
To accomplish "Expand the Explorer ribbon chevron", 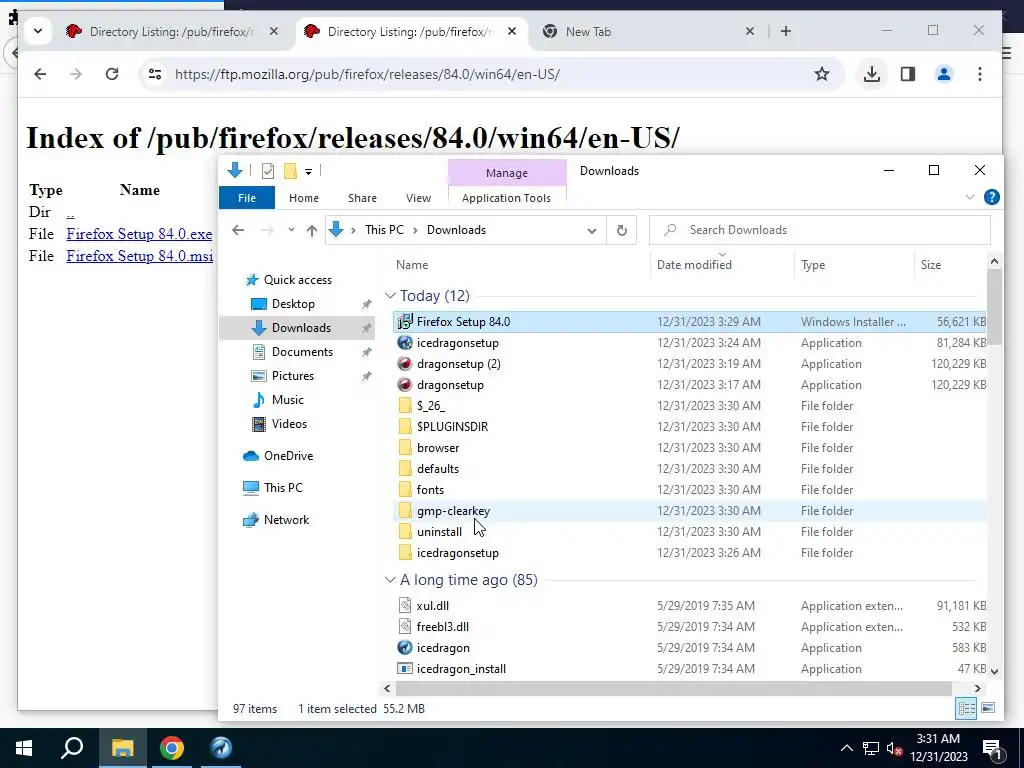I will (970, 197).
